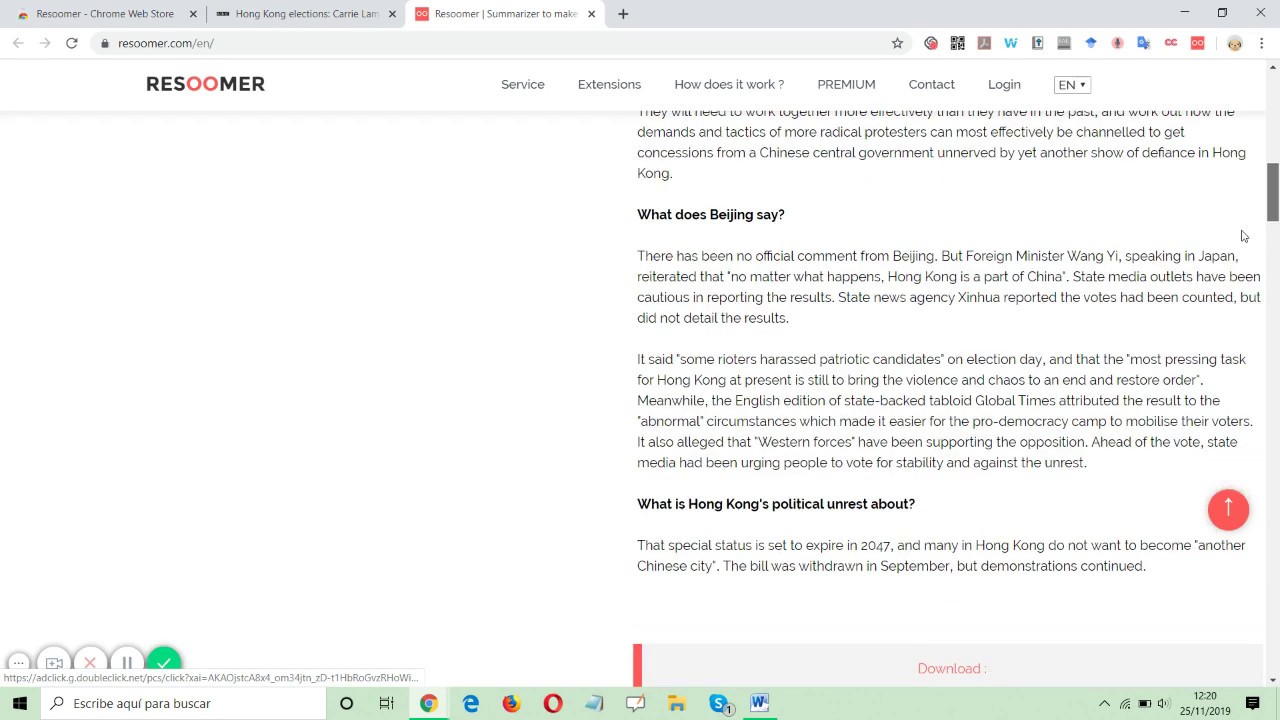This screenshot has width=1280, height=720.
Task: Go to the PREMIUM page
Action: point(846,85)
